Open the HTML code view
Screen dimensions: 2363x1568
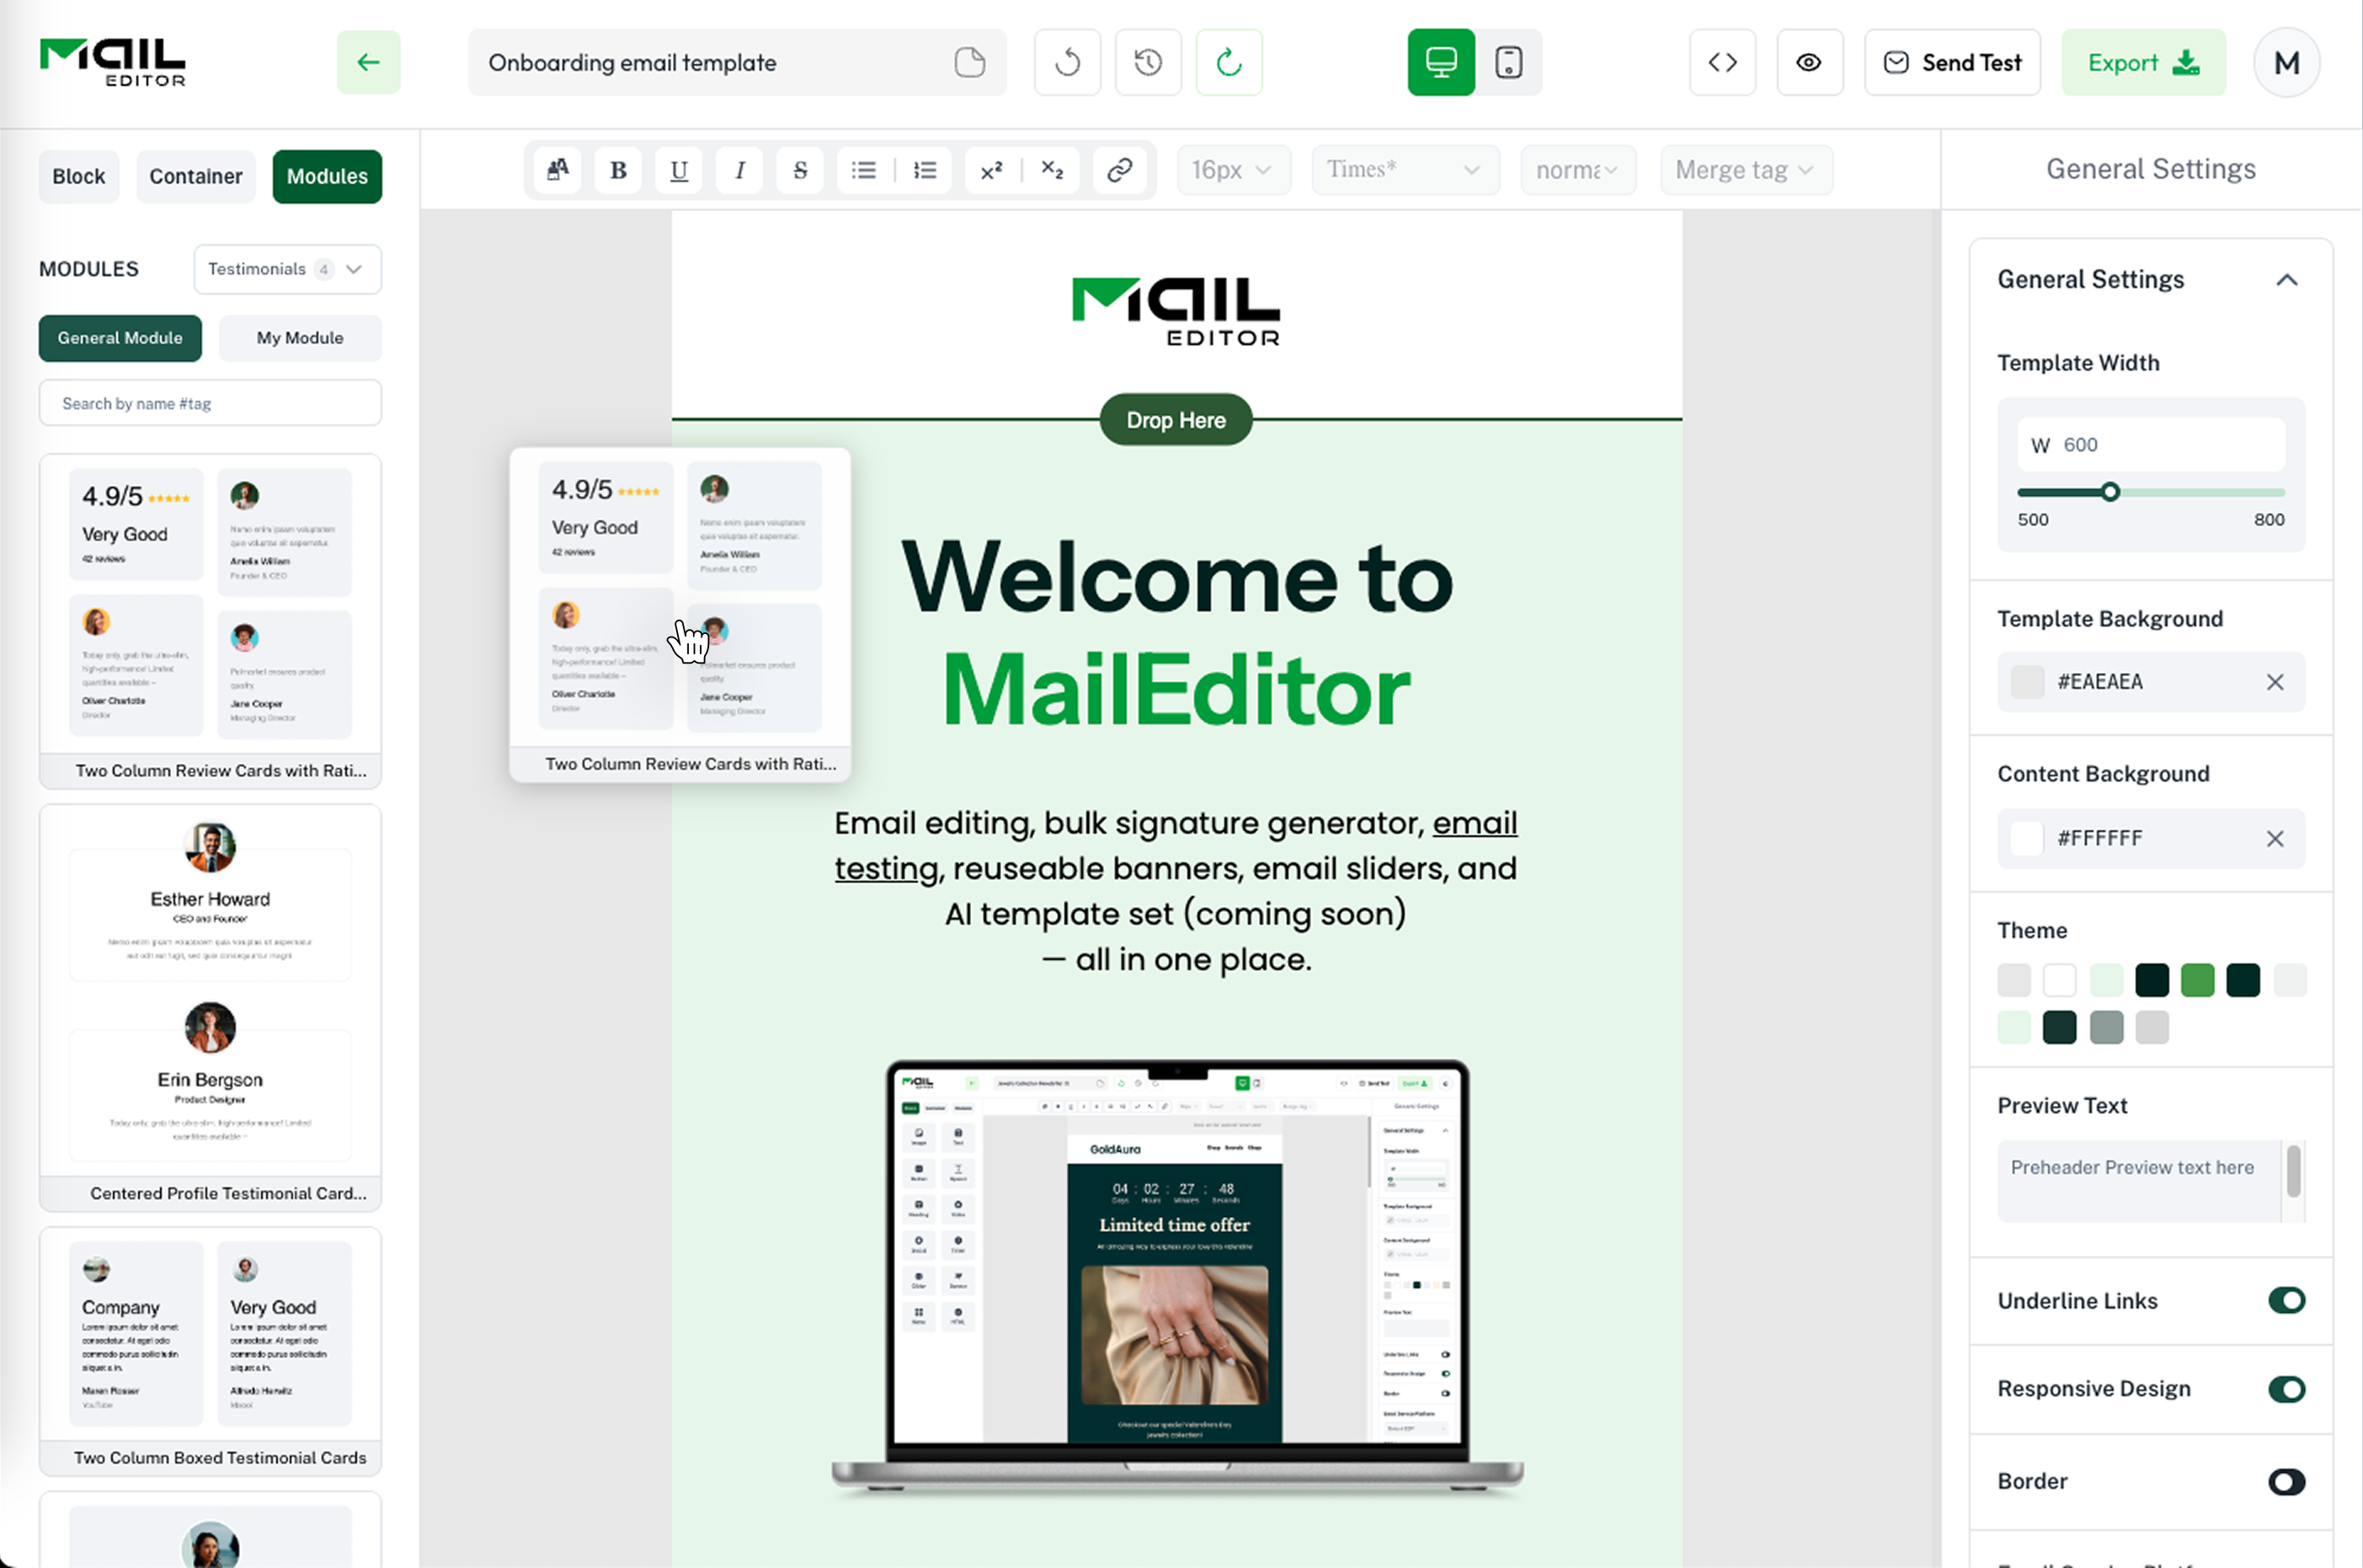click(x=1722, y=62)
